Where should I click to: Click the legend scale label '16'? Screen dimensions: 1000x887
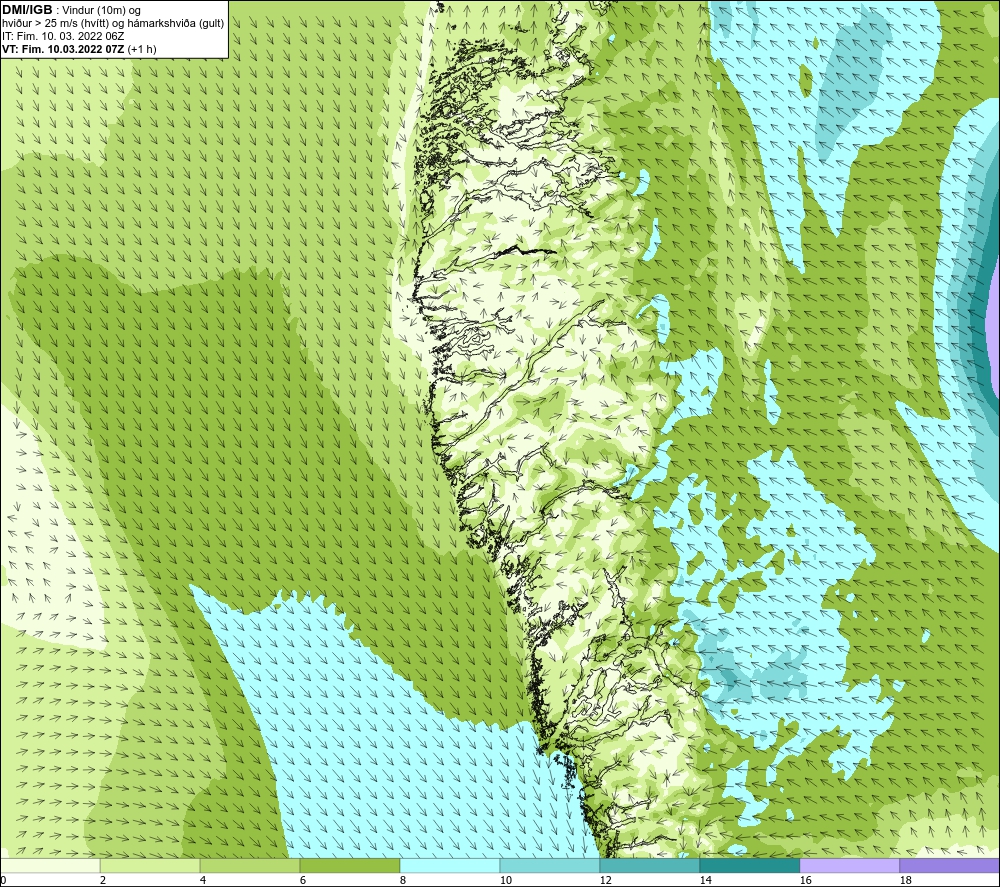[805, 881]
